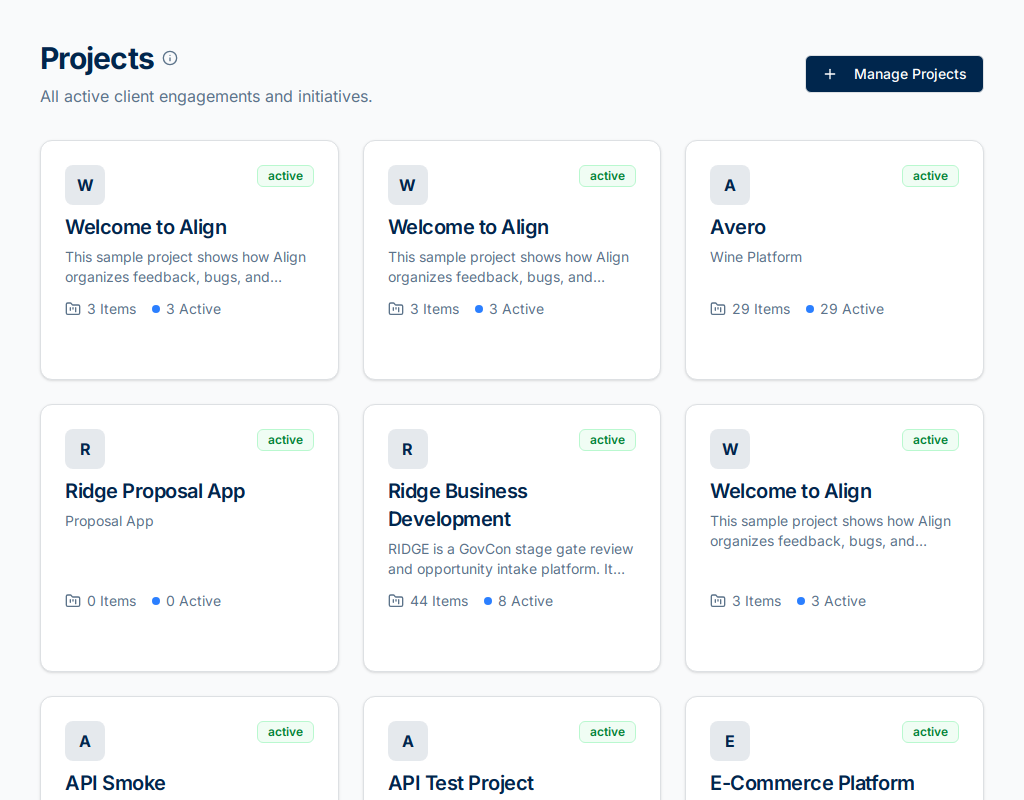Click active badge on Ridge Business Development card

click(x=607, y=440)
